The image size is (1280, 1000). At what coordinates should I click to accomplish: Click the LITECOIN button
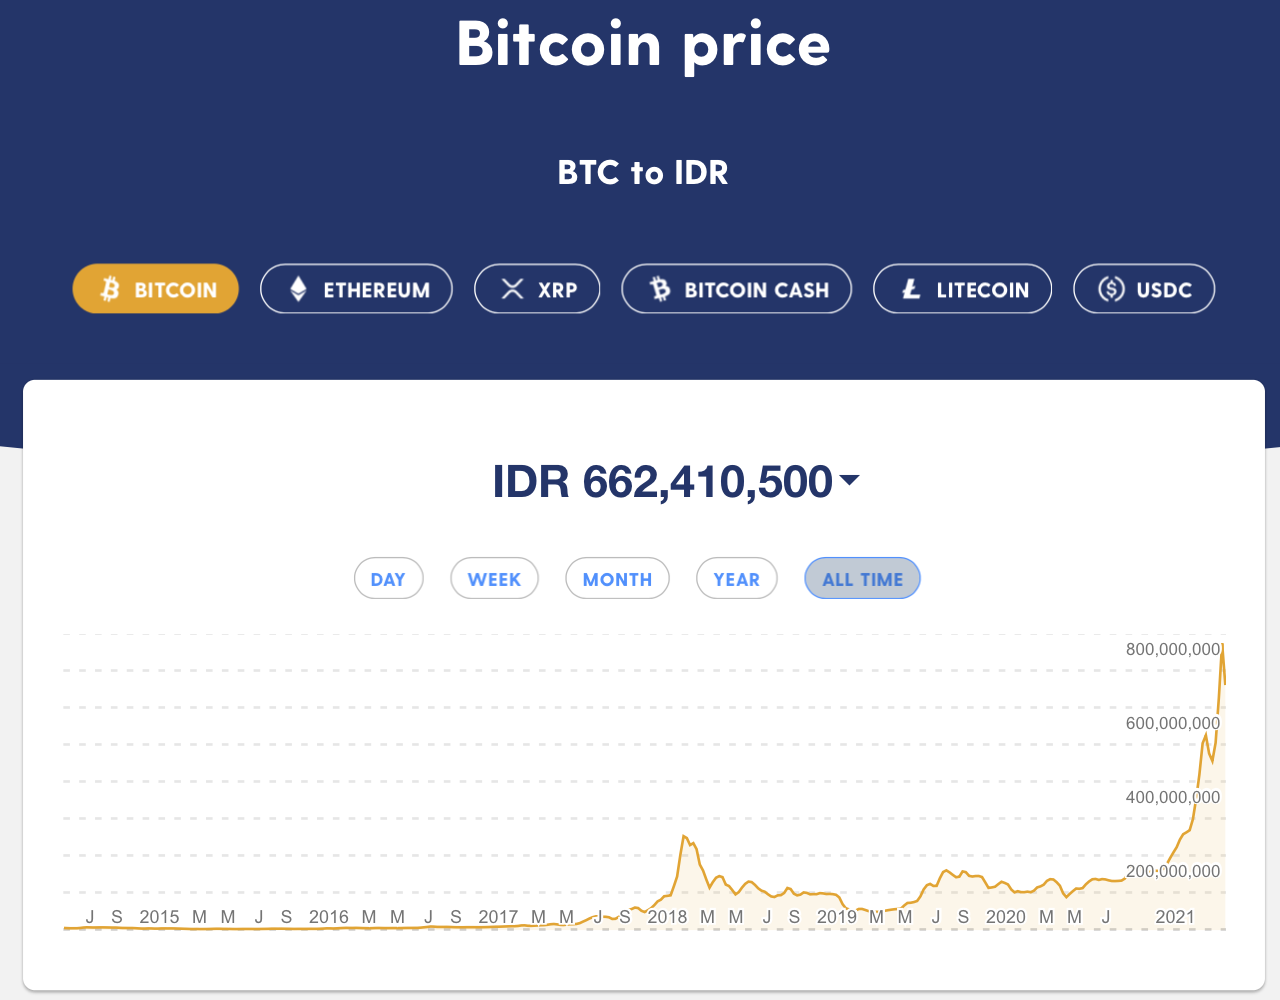pyautogui.click(x=962, y=289)
